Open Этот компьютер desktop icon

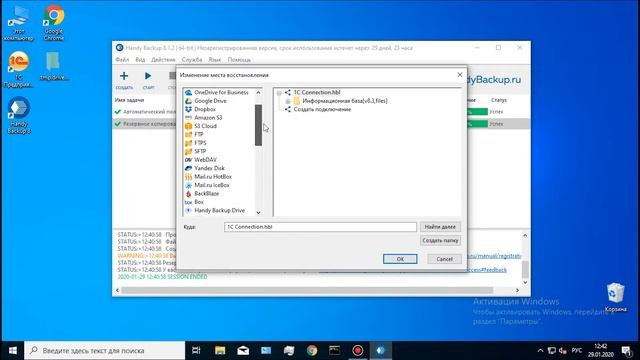click(x=18, y=23)
